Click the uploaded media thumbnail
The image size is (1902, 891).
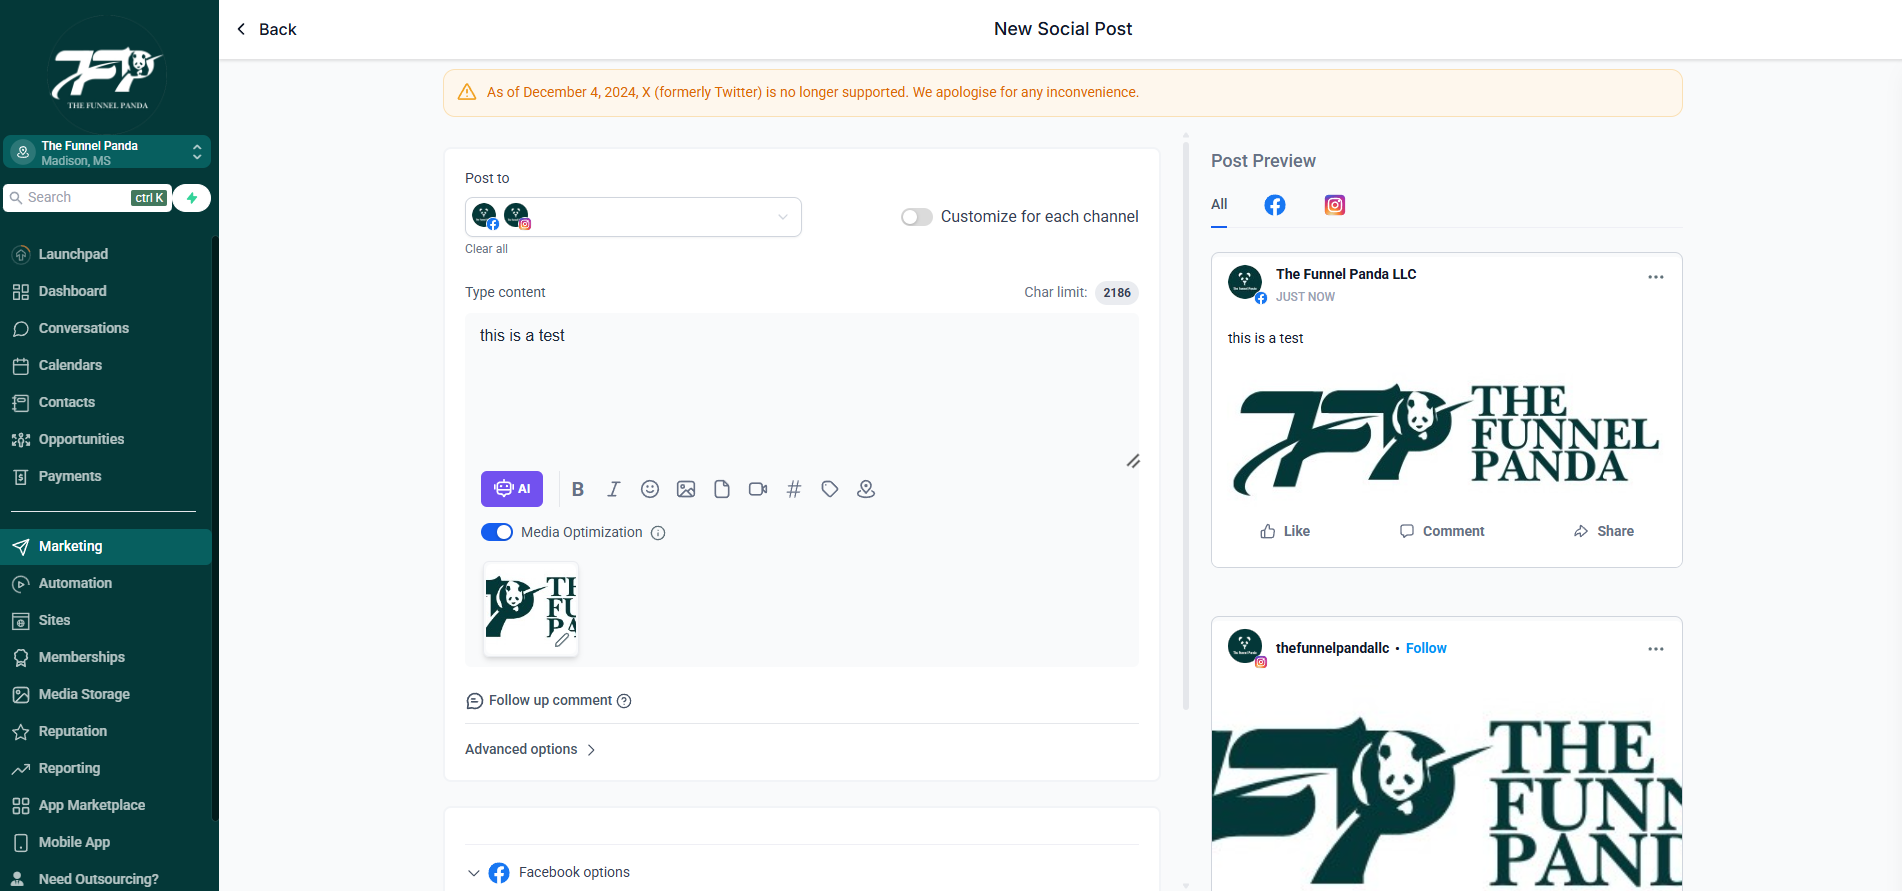[x=530, y=608]
